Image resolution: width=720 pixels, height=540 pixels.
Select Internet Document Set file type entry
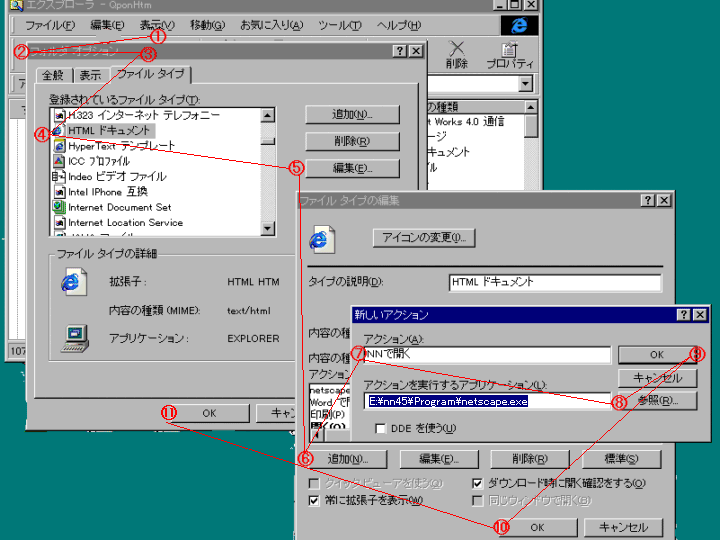point(119,207)
